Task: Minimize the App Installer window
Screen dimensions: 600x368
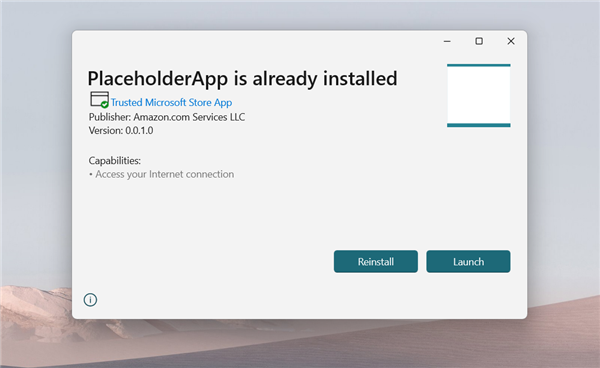Action: pos(447,41)
